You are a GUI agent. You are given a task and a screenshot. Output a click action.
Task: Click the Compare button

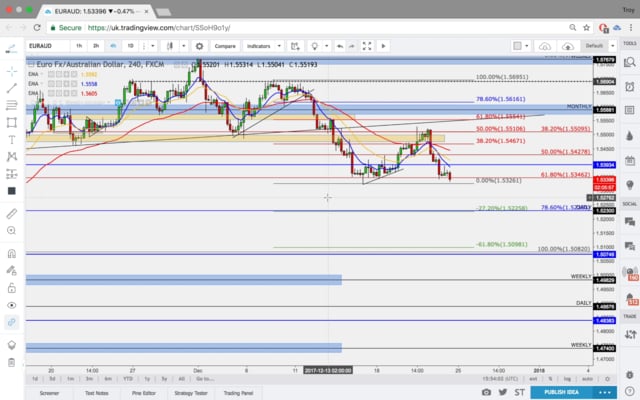click(224, 46)
